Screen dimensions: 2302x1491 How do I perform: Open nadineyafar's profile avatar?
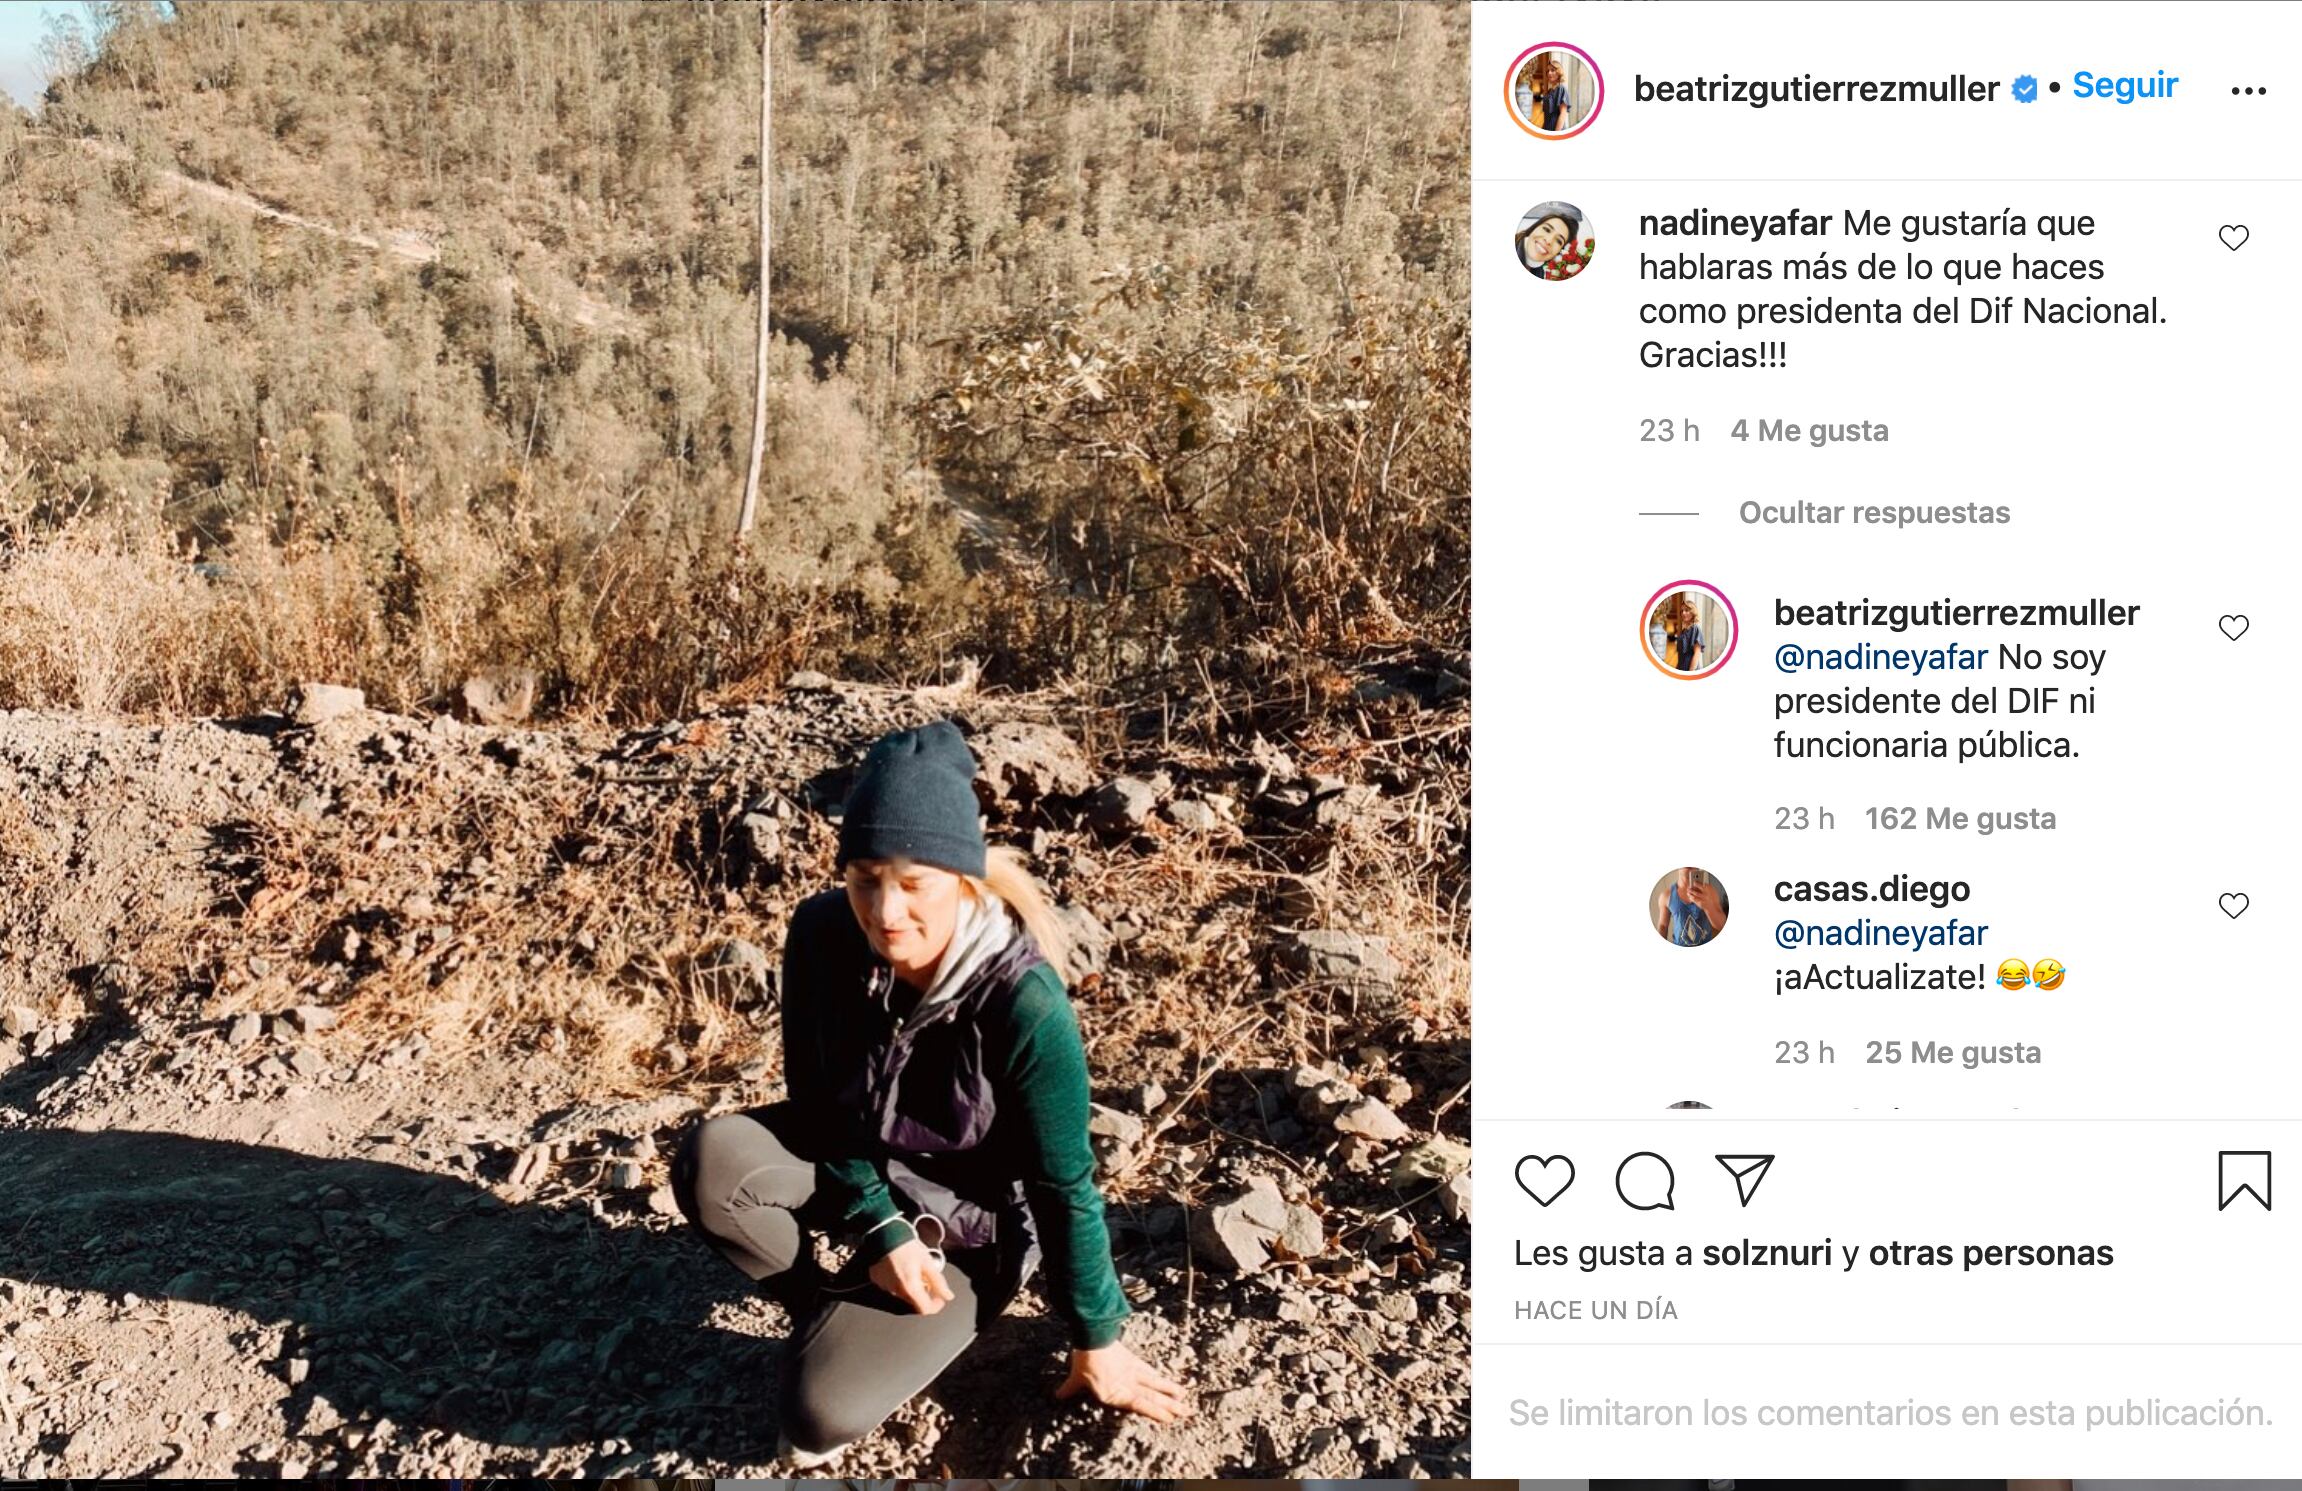tap(1554, 241)
